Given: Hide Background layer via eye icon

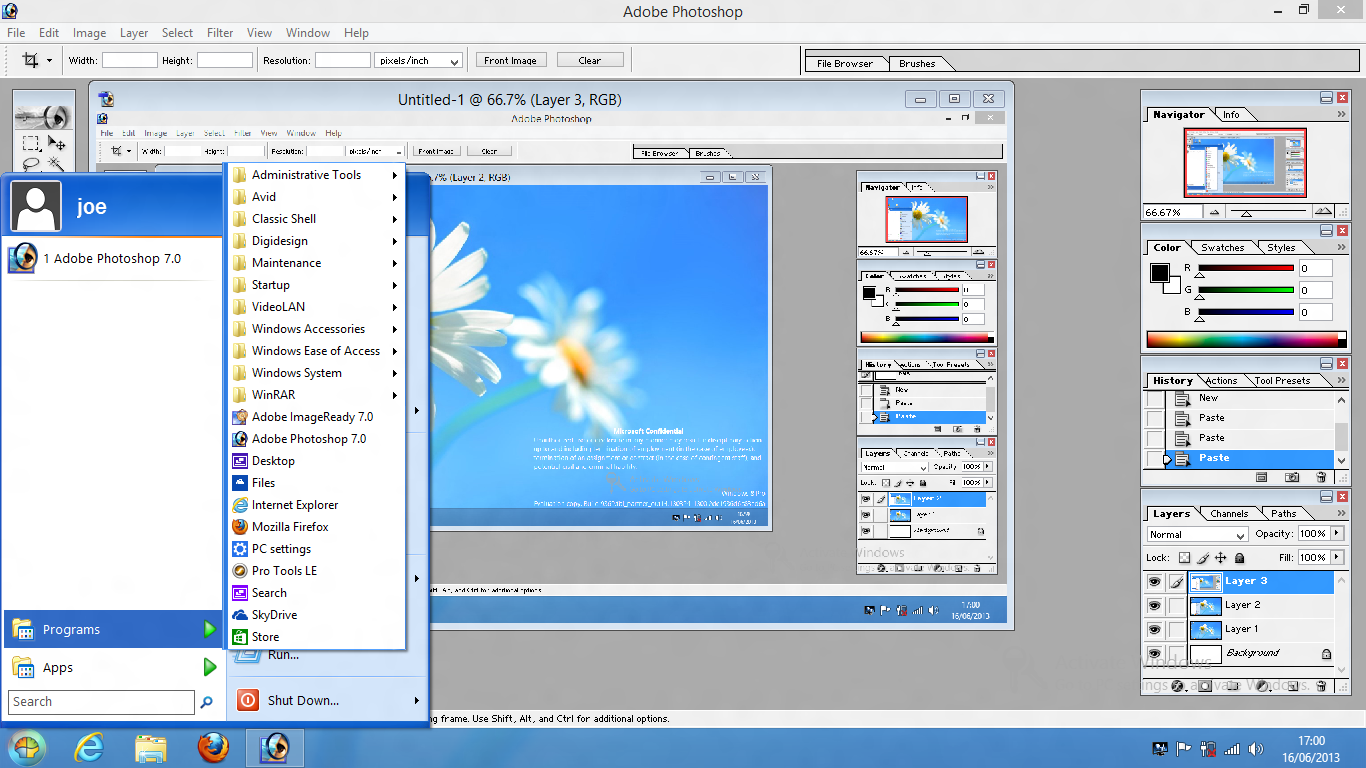Looking at the screenshot, I should [1154, 653].
